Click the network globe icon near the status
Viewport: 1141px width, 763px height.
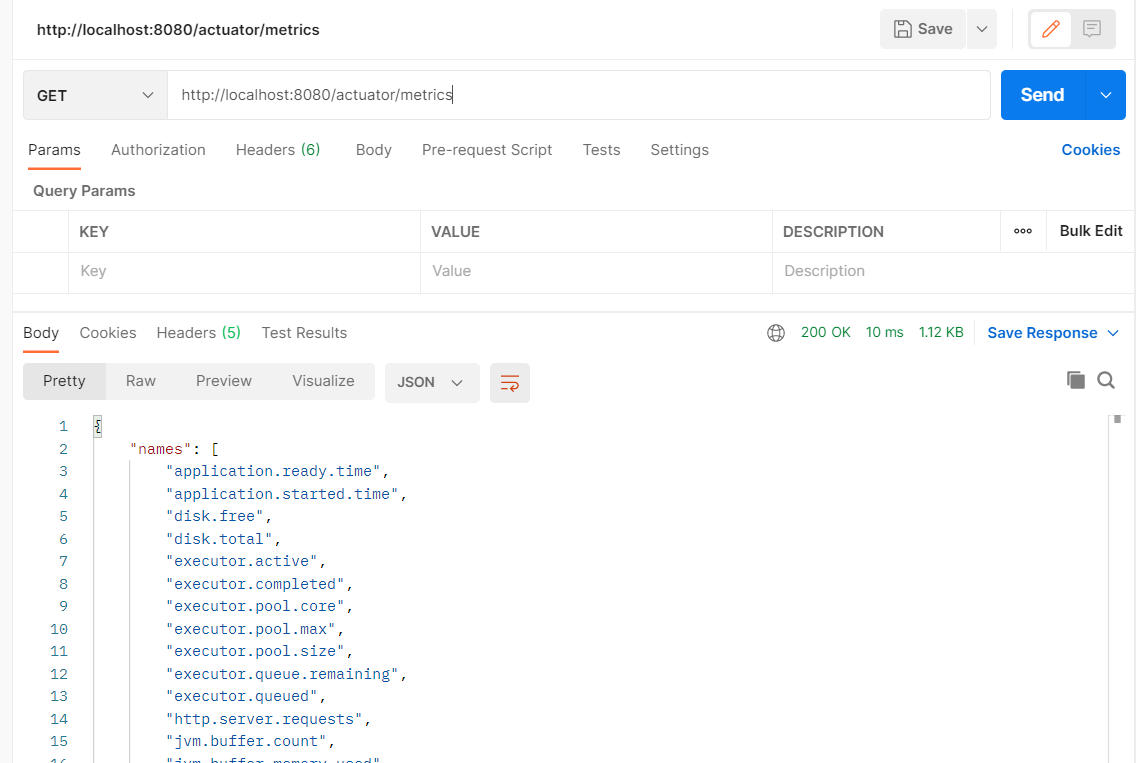click(x=776, y=332)
